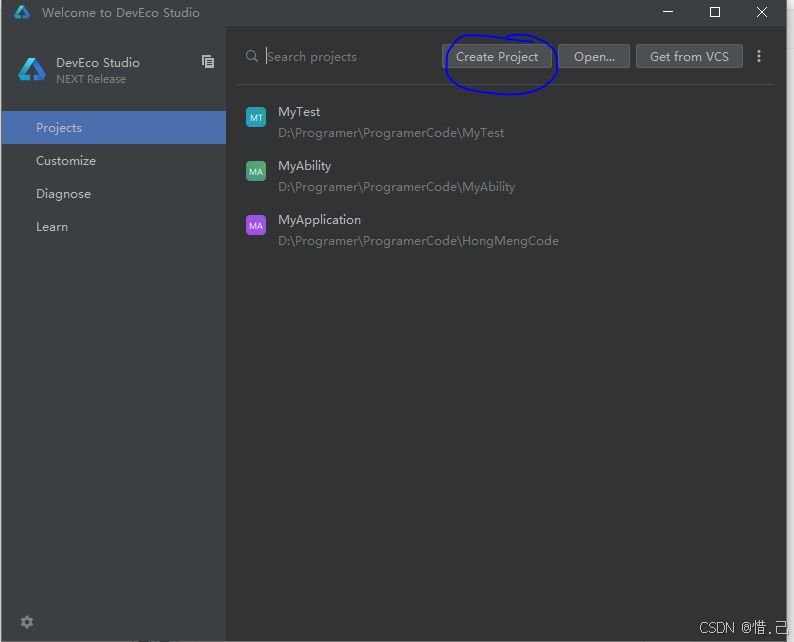Switch to the Customize tab

click(x=113, y=160)
